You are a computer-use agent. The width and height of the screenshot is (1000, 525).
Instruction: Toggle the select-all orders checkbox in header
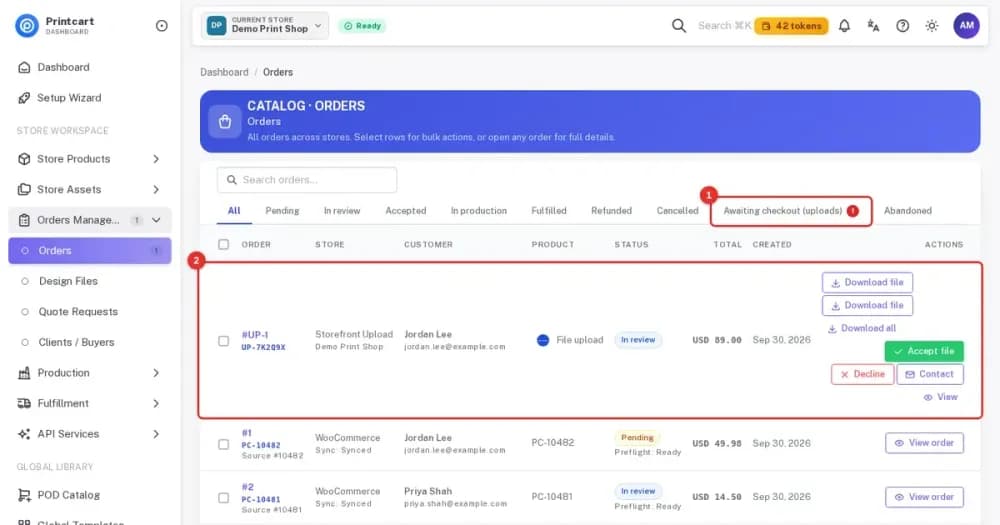[223, 244]
